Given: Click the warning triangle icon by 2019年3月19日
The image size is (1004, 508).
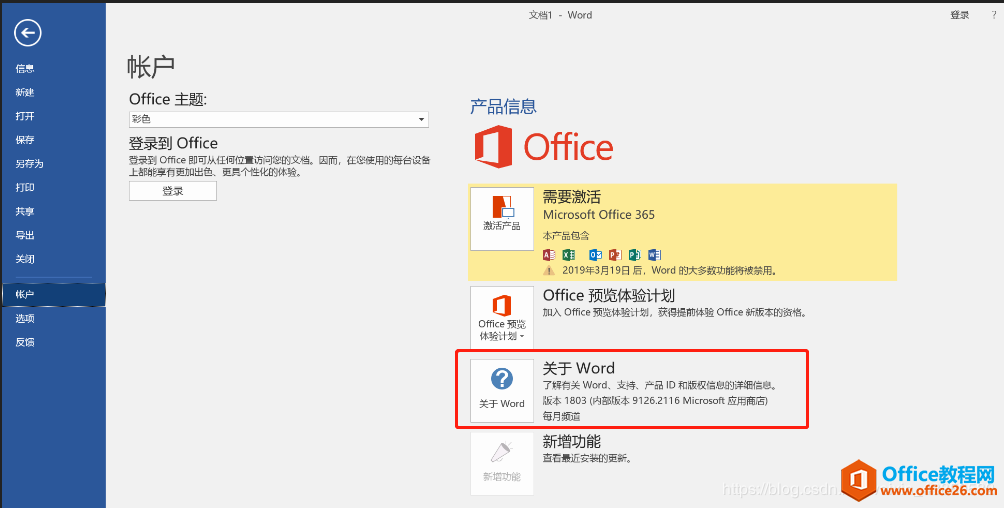Looking at the screenshot, I should coord(549,270).
